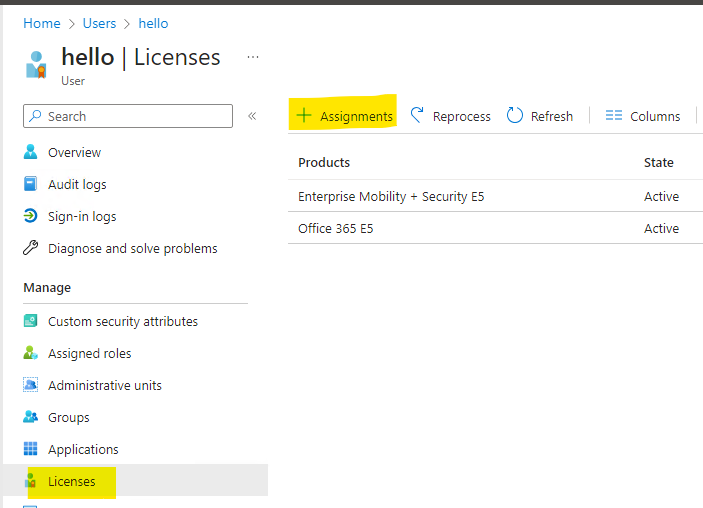Viewport: 703px width, 508px height.
Task: Click the Reprocess button
Action: coord(451,116)
